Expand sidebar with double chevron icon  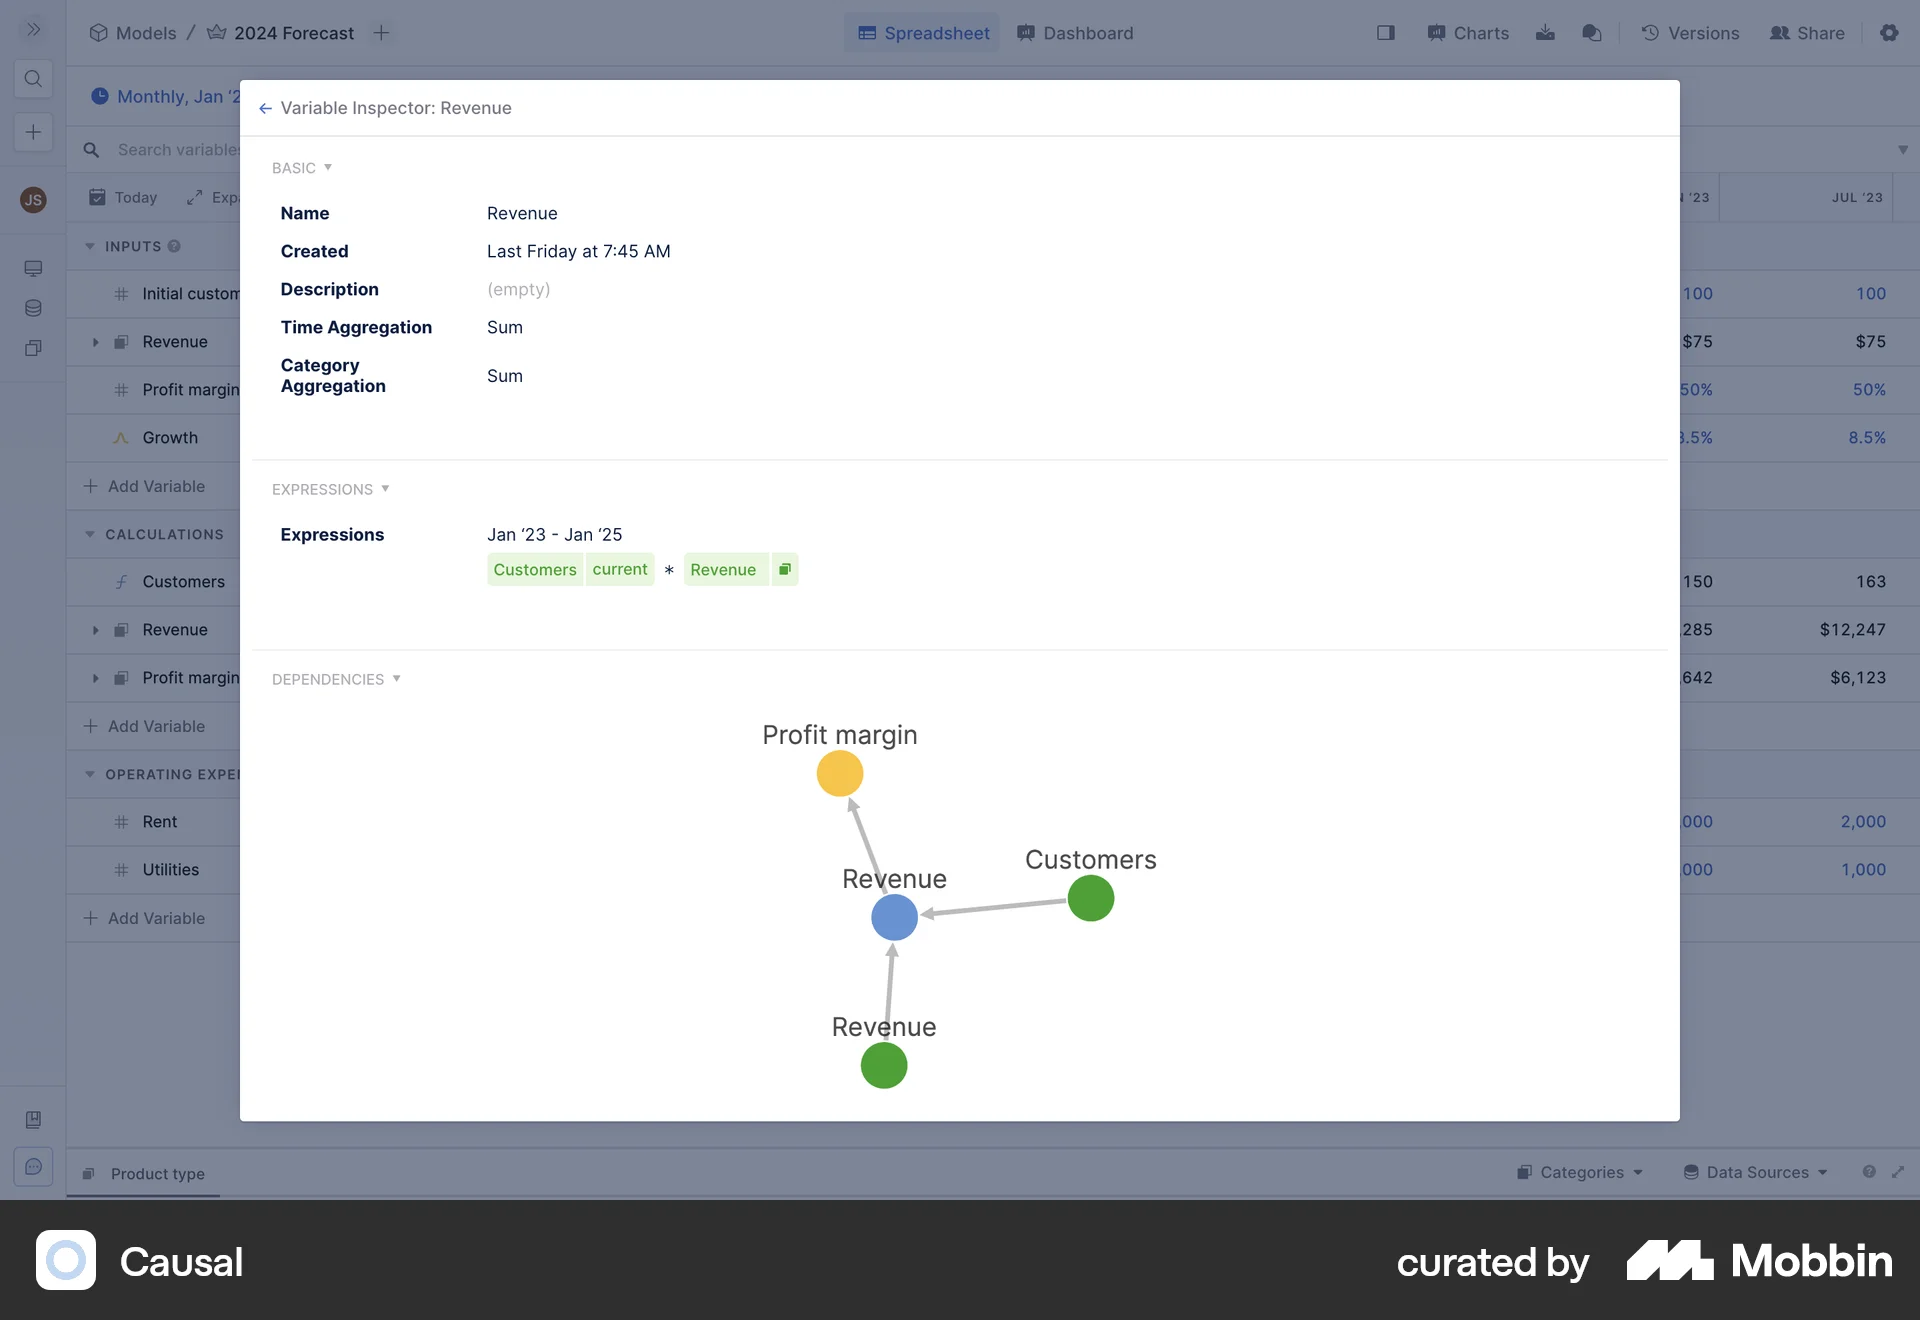click(33, 30)
